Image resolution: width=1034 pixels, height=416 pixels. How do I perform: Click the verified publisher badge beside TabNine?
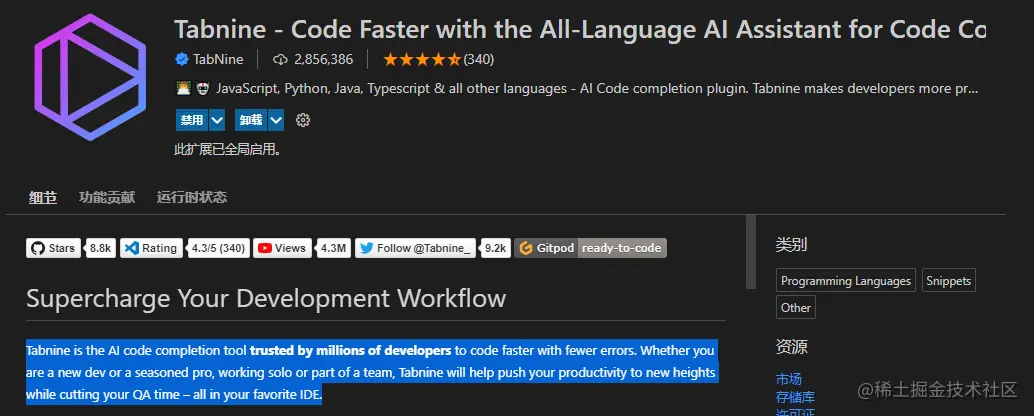182,60
